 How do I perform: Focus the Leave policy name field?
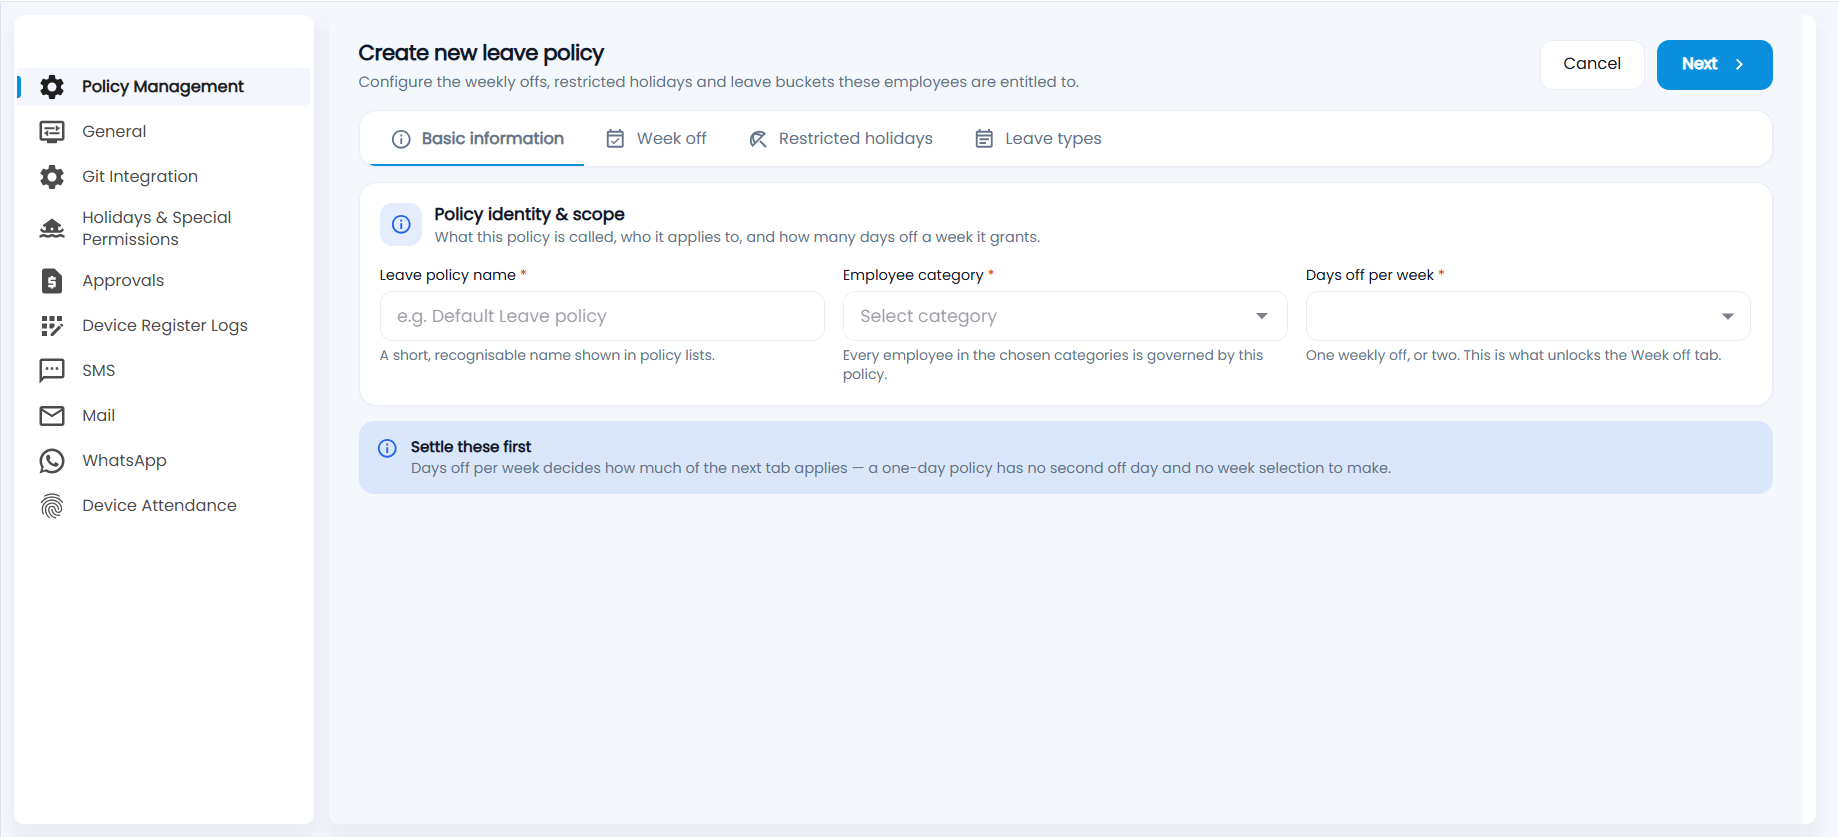click(x=602, y=316)
